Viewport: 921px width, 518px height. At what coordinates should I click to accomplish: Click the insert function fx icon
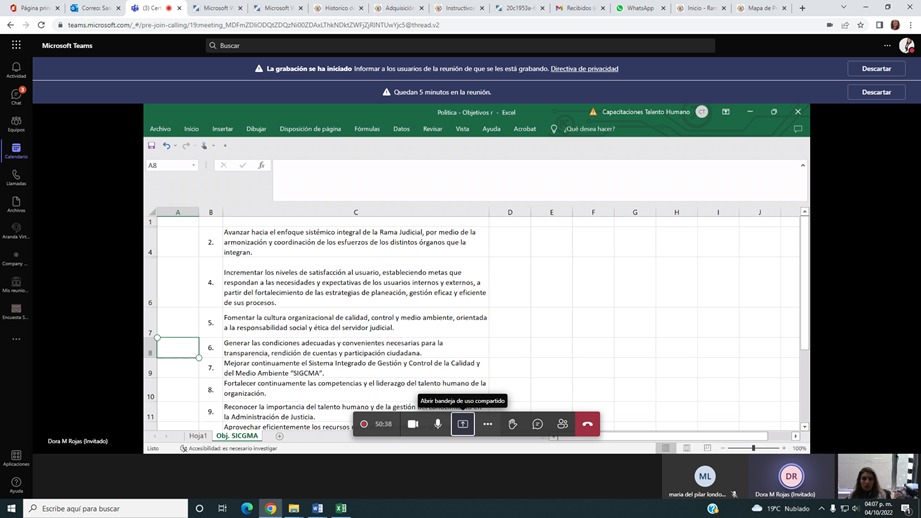click(x=261, y=166)
